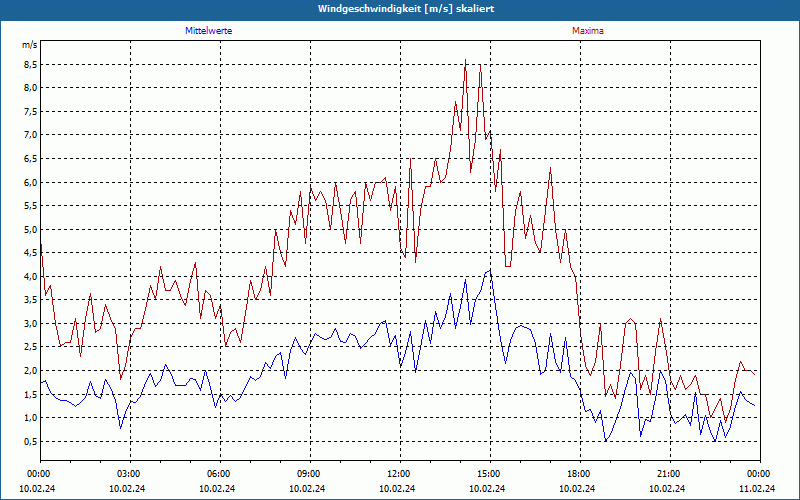Click the y-axis value '8,5'
This screenshot has width=800, height=500.
(x=31, y=65)
